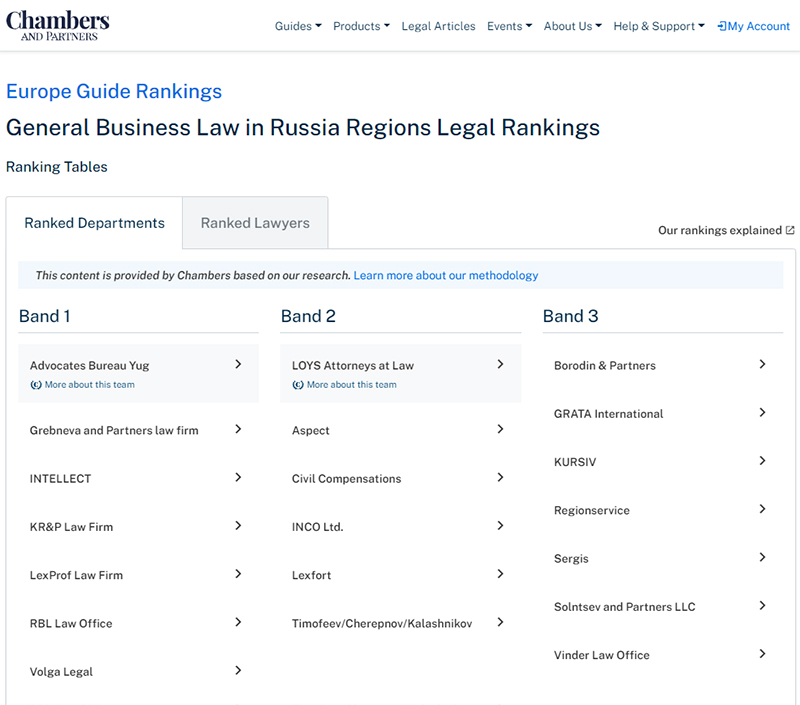This screenshot has height=705, width=800.
Task: Click the chevron next to Advocates Bureau Yug
Action: click(x=238, y=364)
